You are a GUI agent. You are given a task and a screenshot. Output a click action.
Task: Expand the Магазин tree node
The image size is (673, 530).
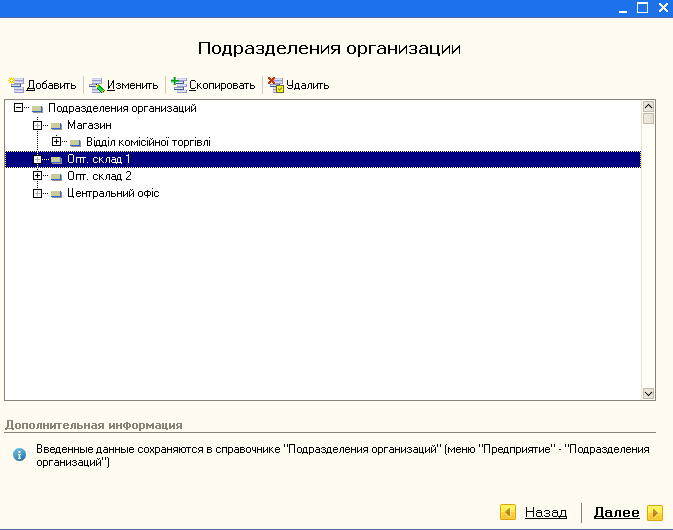pos(37,125)
